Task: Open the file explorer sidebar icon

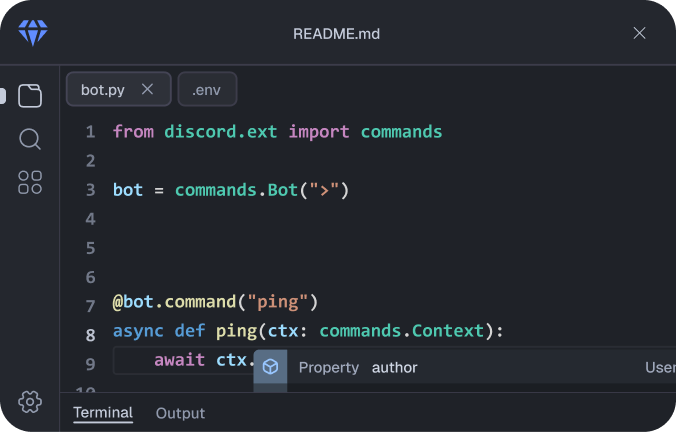Action: pyautogui.click(x=30, y=96)
